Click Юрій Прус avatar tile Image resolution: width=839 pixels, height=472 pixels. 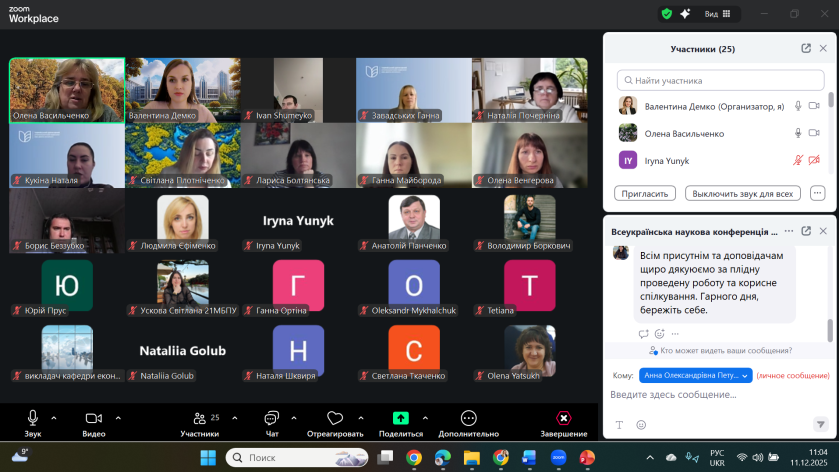coord(67,286)
